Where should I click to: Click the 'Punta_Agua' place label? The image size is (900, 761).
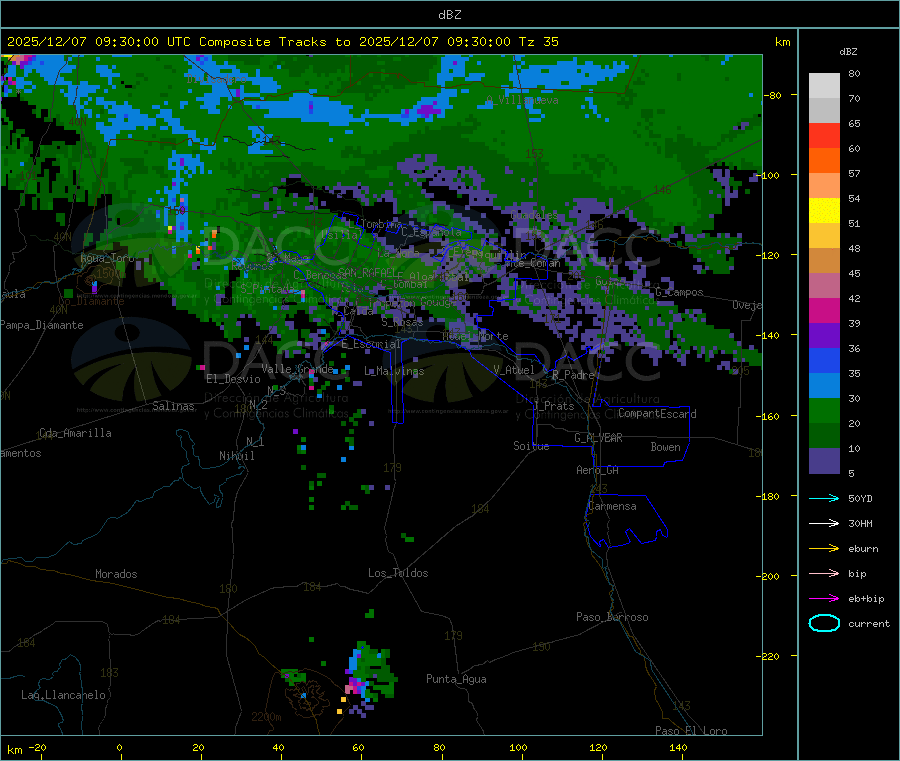(x=456, y=679)
